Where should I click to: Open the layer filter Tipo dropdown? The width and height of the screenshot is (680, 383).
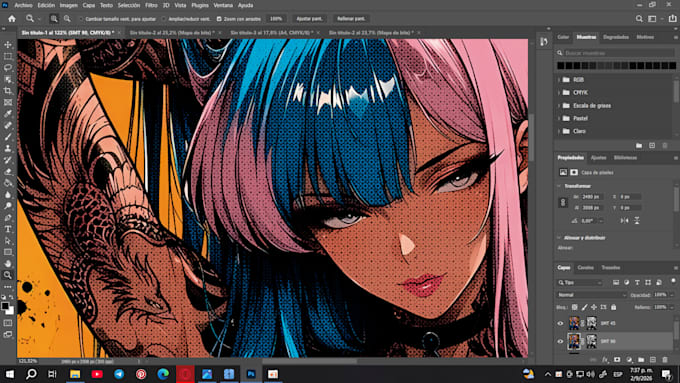coord(580,282)
